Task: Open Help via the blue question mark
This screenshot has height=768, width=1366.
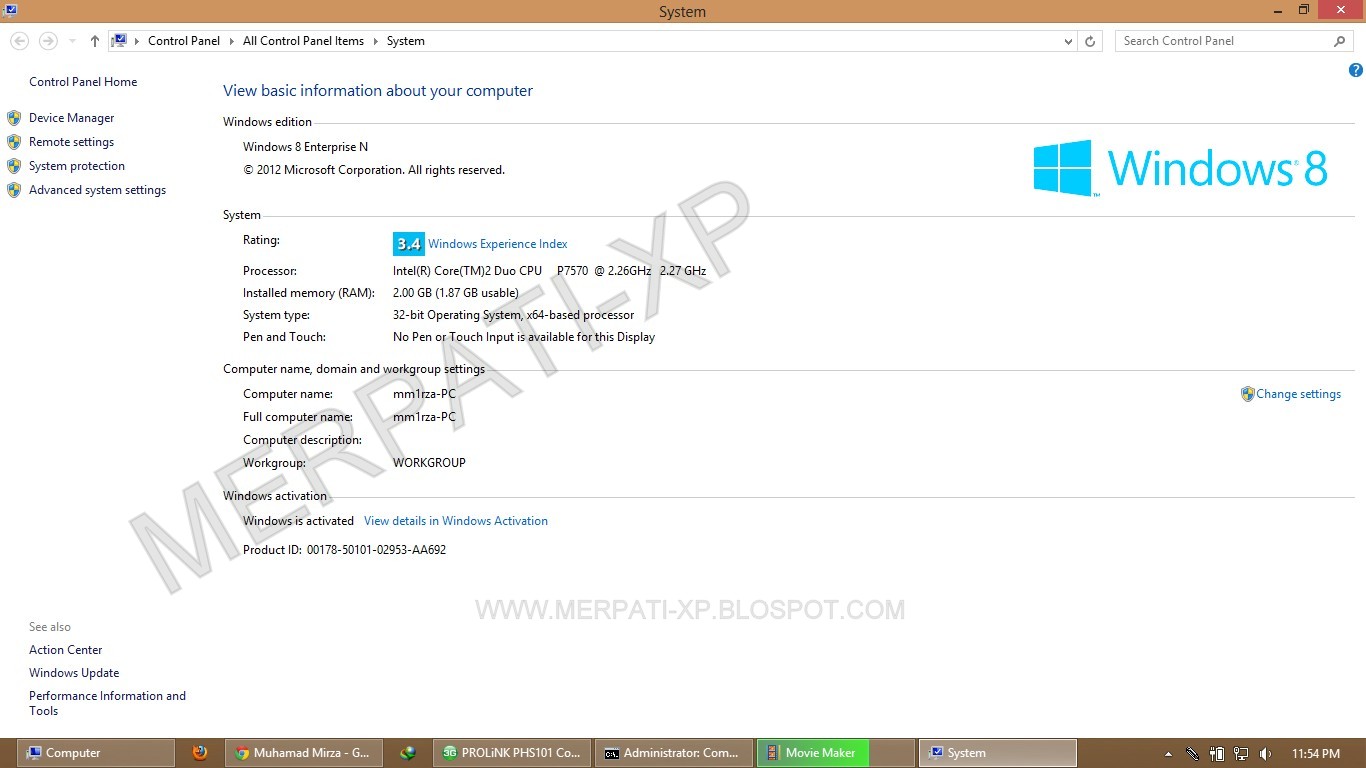Action: click(1356, 70)
